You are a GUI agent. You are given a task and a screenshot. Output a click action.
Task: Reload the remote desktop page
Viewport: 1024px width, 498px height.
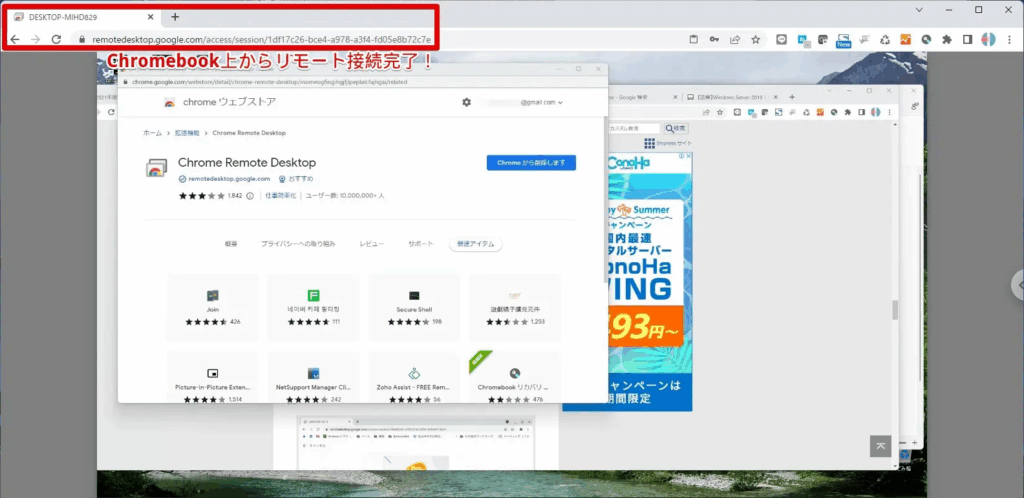coord(56,39)
